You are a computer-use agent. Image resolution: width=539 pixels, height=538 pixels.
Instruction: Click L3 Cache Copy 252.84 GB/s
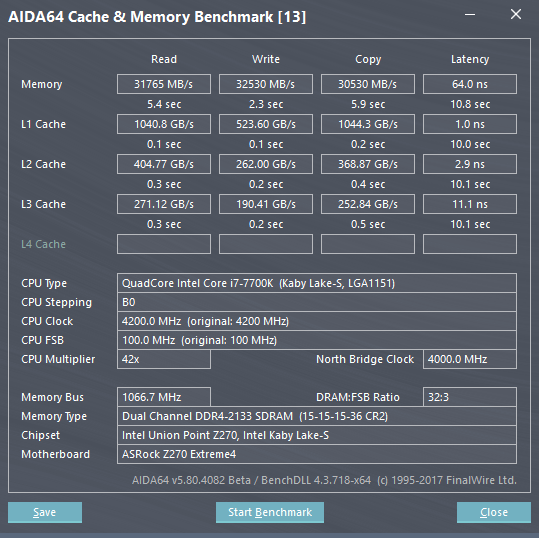pos(368,204)
